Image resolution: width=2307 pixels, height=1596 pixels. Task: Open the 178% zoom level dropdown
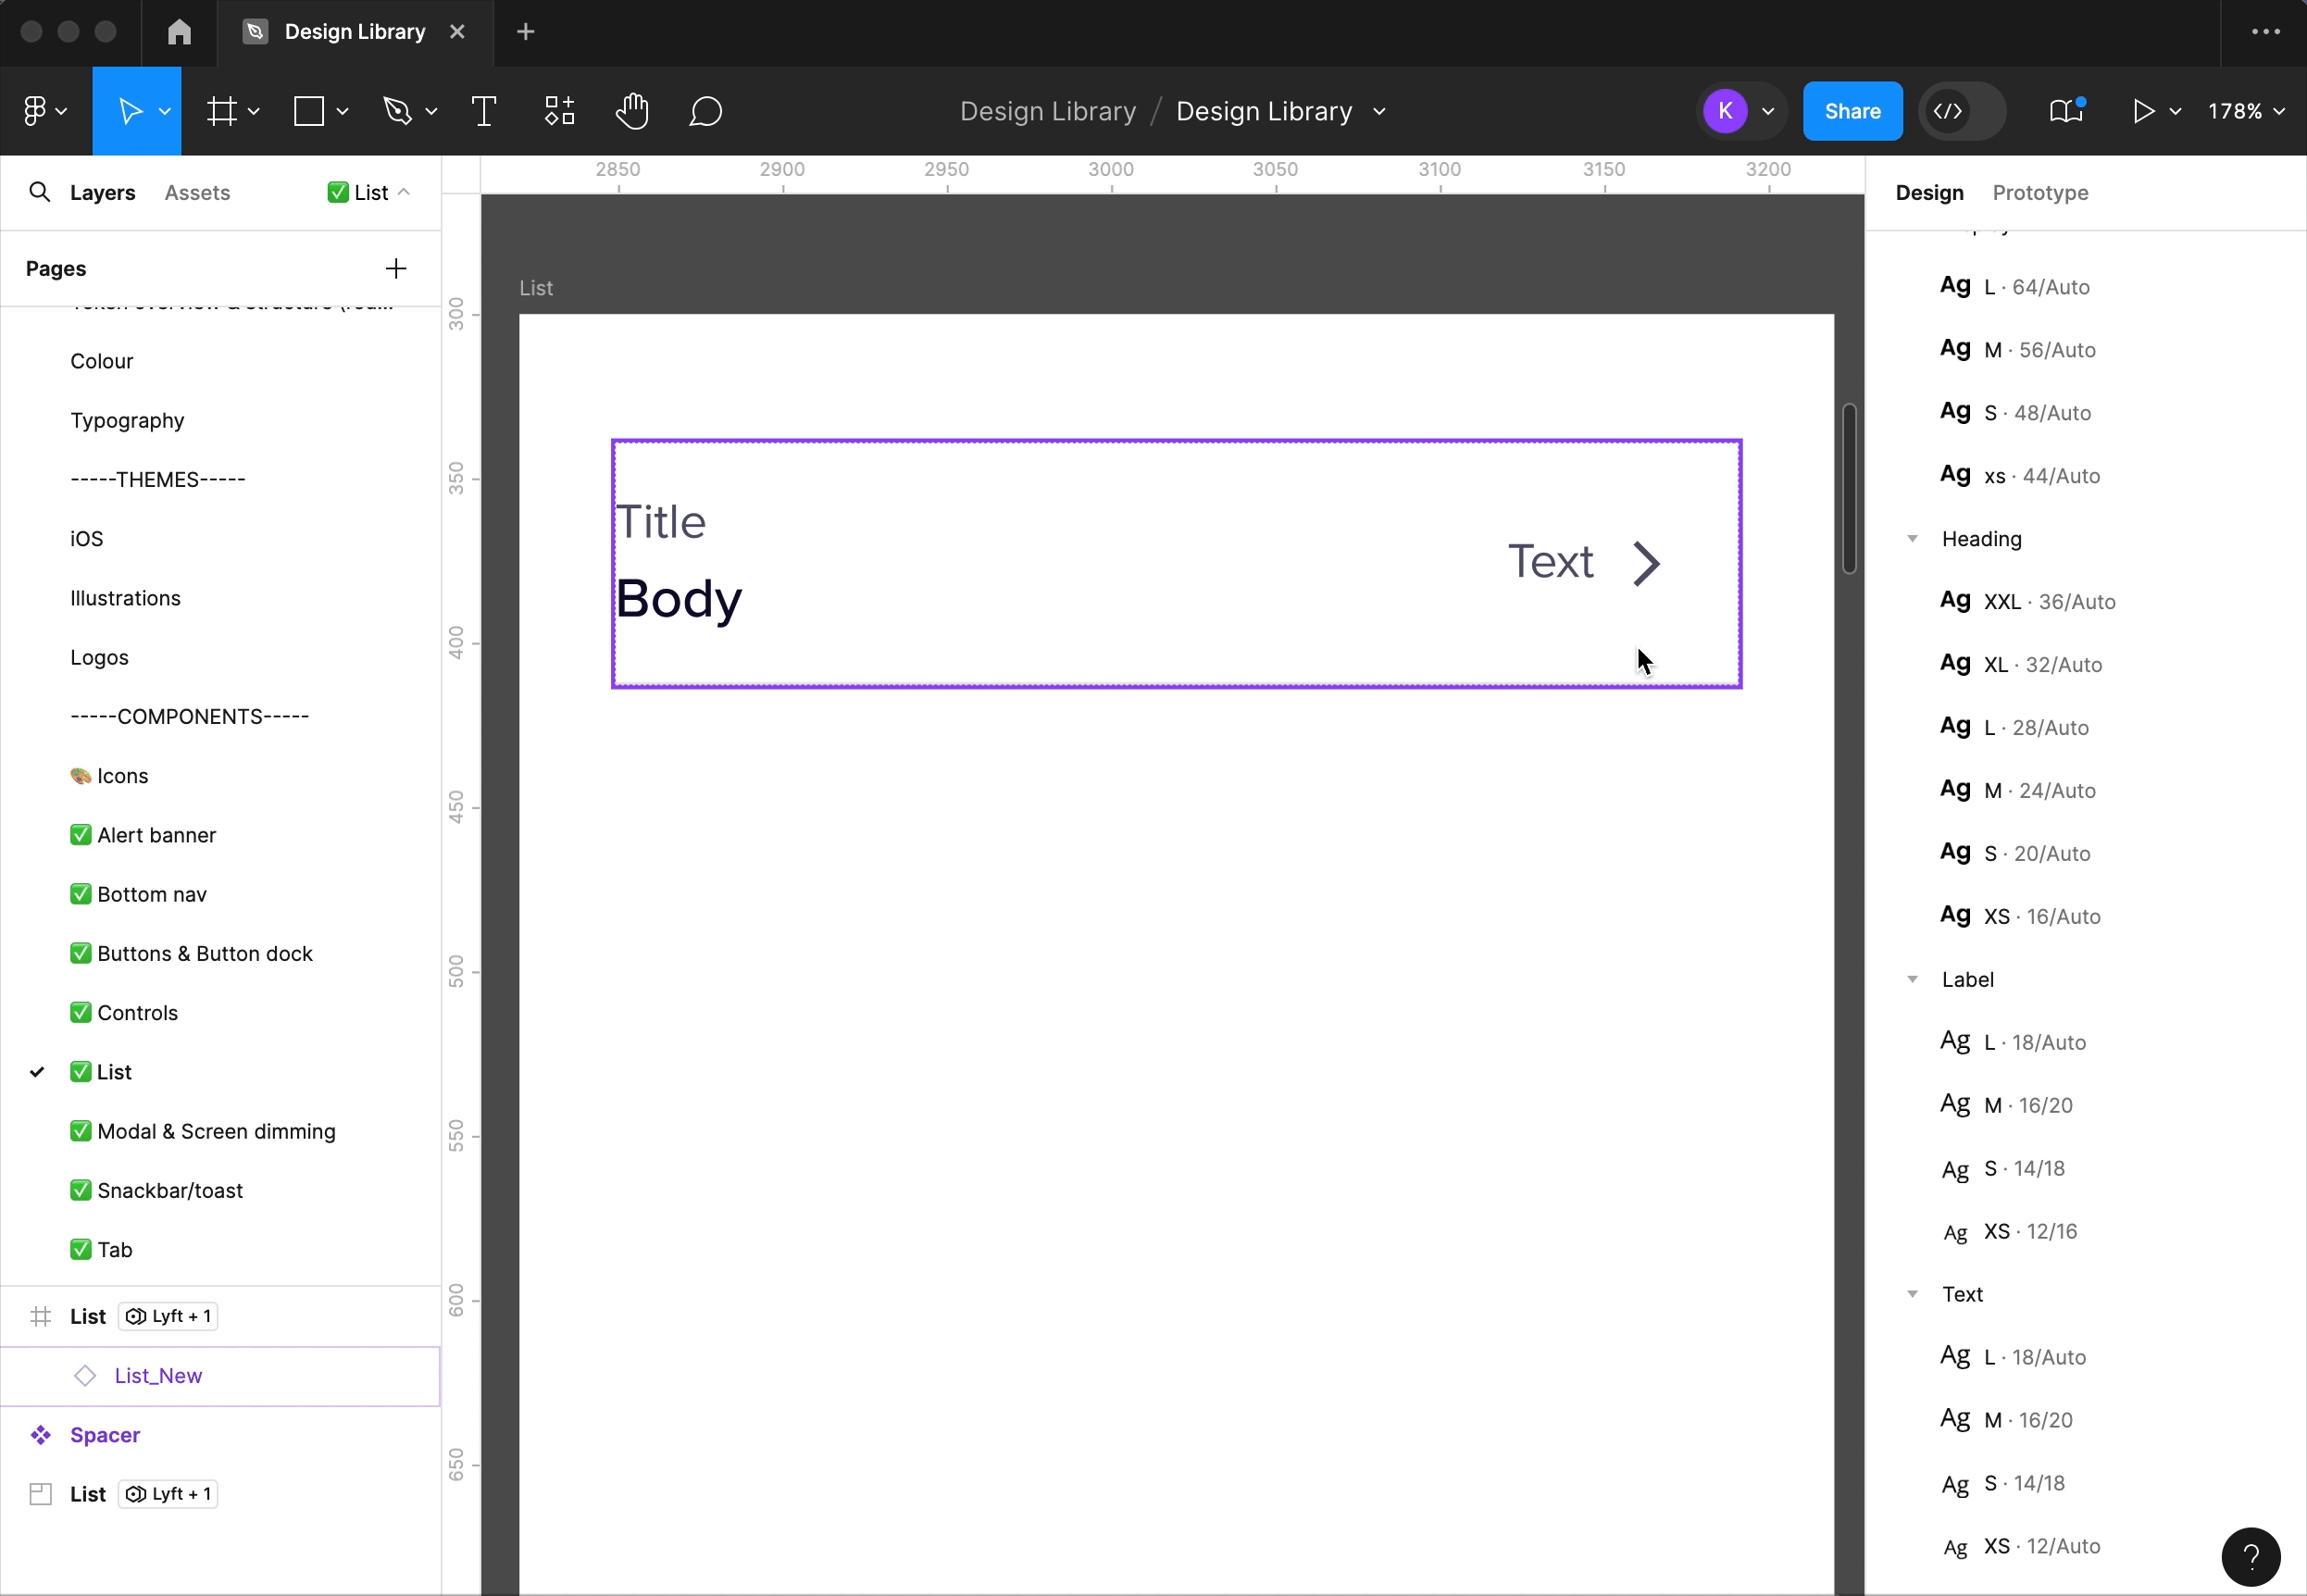pyautogui.click(x=2246, y=111)
